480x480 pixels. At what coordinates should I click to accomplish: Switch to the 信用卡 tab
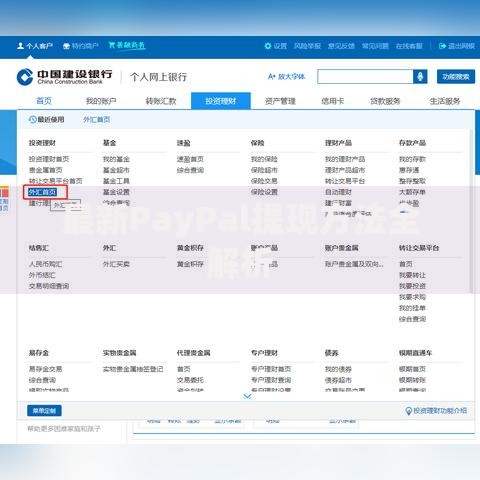point(332,101)
